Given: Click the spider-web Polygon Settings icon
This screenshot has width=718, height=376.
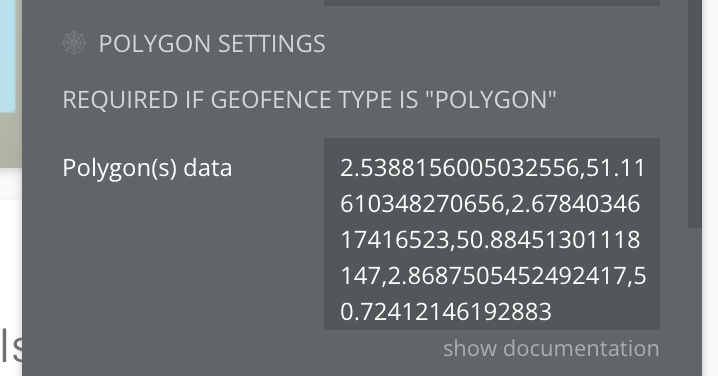Looking at the screenshot, I should (x=74, y=43).
